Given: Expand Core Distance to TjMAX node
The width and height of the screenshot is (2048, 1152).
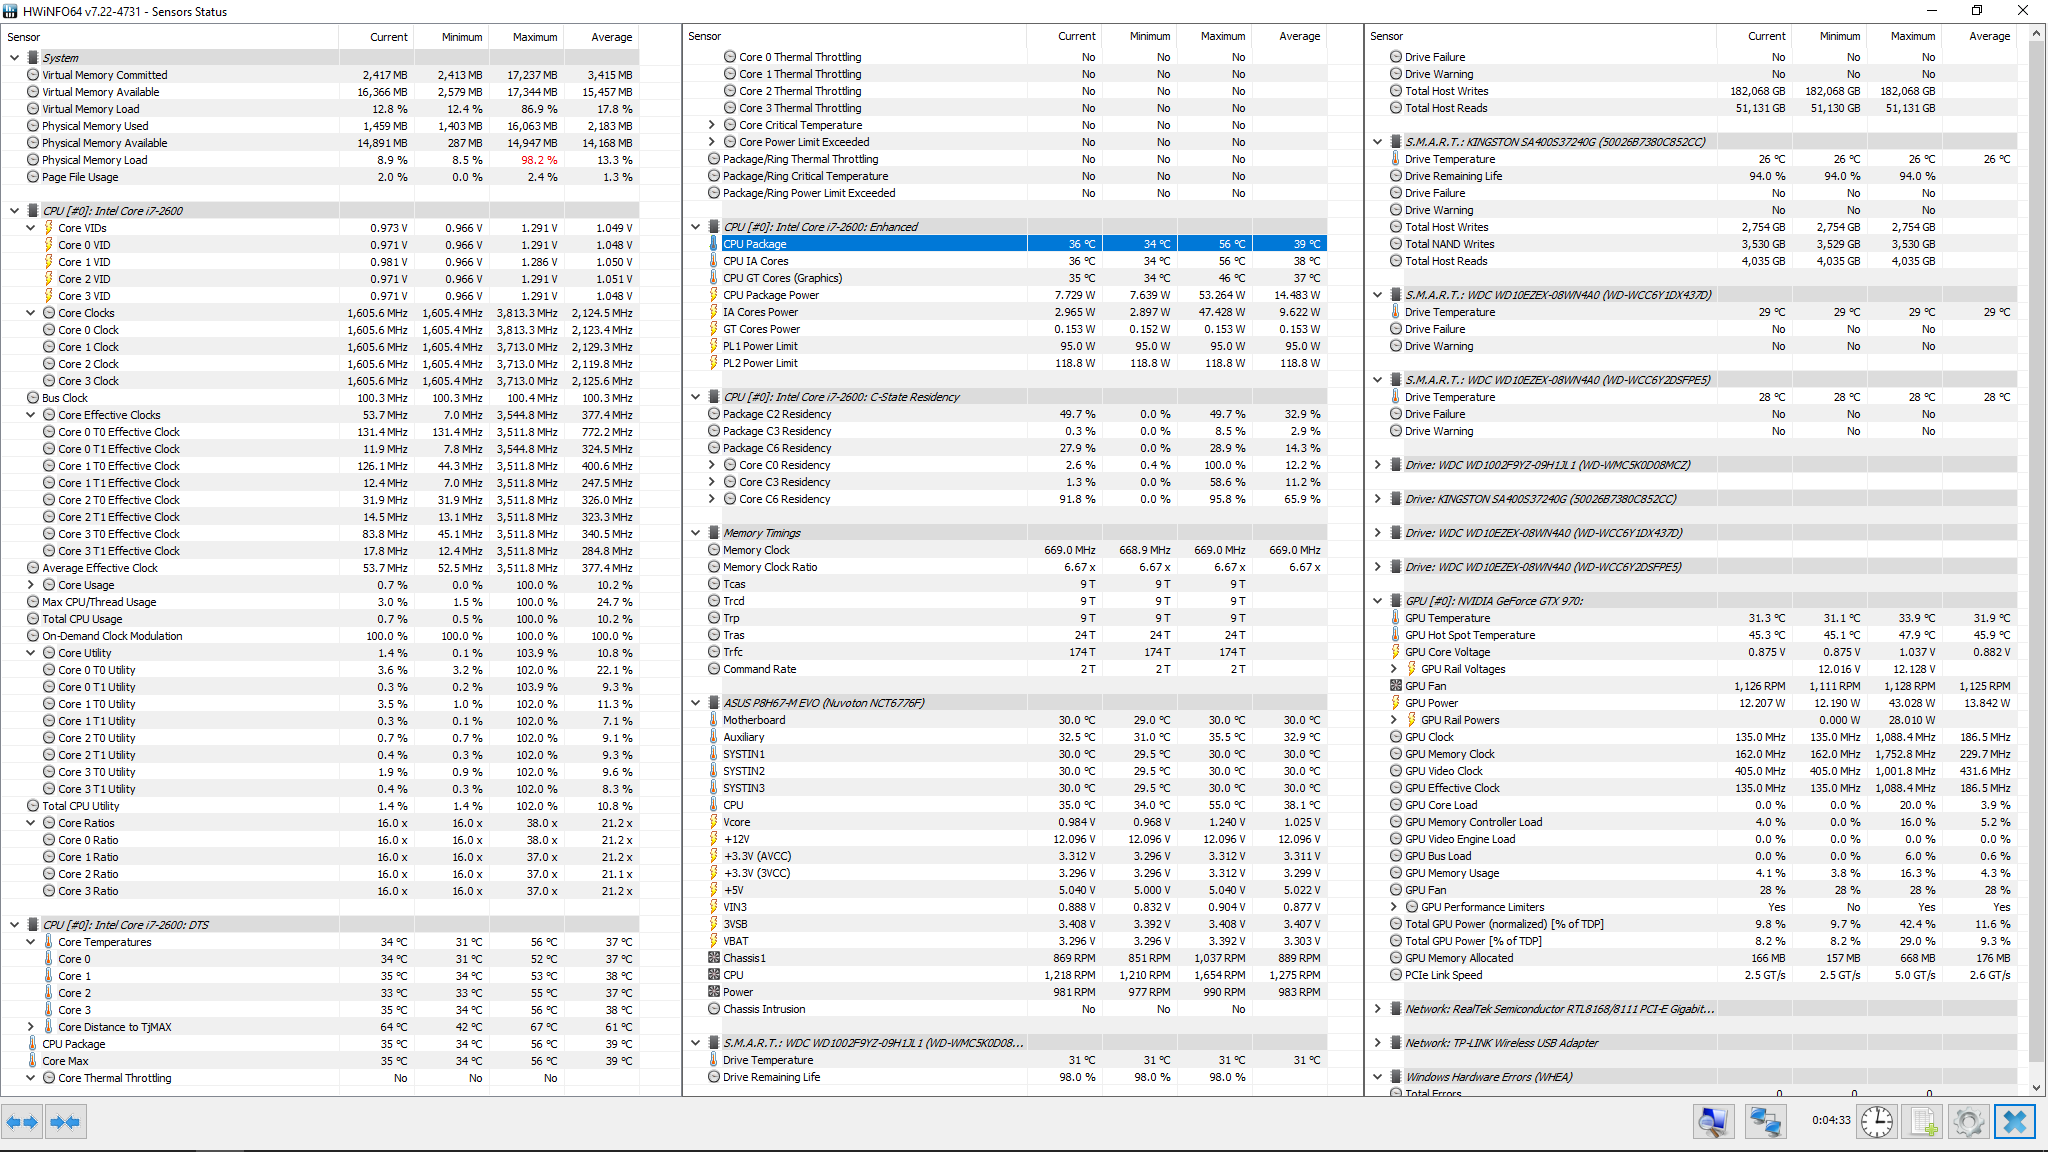Looking at the screenshot, I should (30, 1027).
